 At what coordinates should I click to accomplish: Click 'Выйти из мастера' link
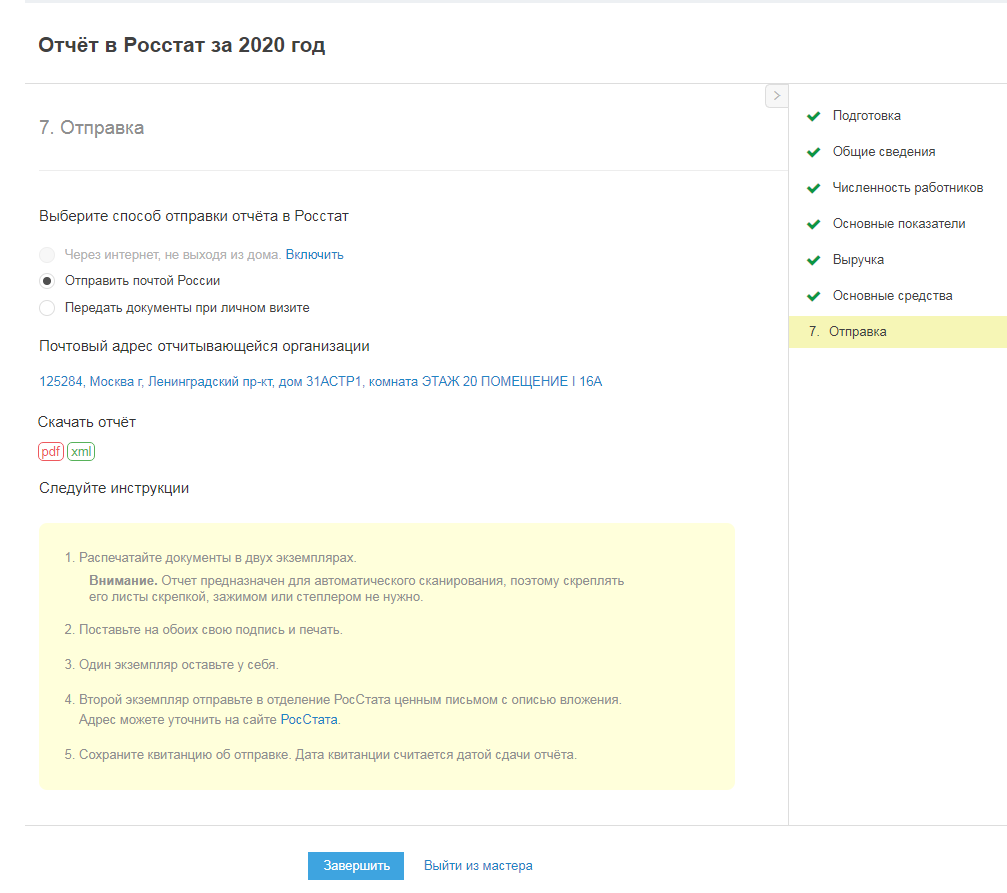(478, 866)
